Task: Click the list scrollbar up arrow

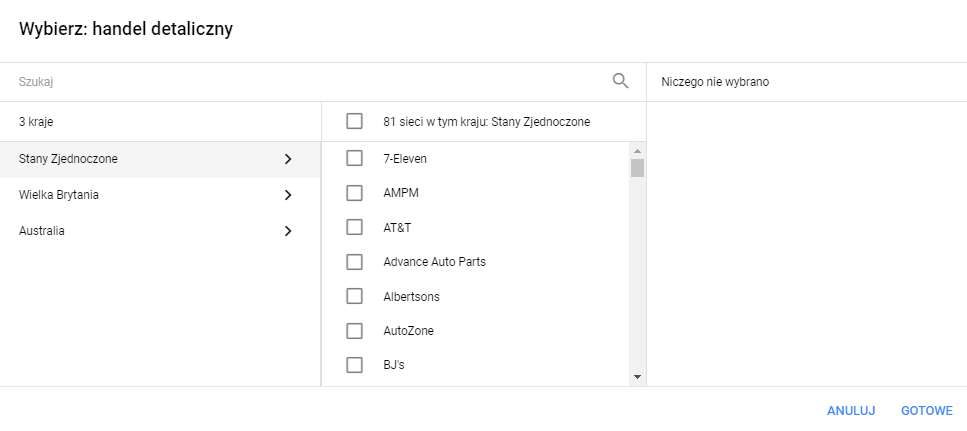Action: pos(638,151)
